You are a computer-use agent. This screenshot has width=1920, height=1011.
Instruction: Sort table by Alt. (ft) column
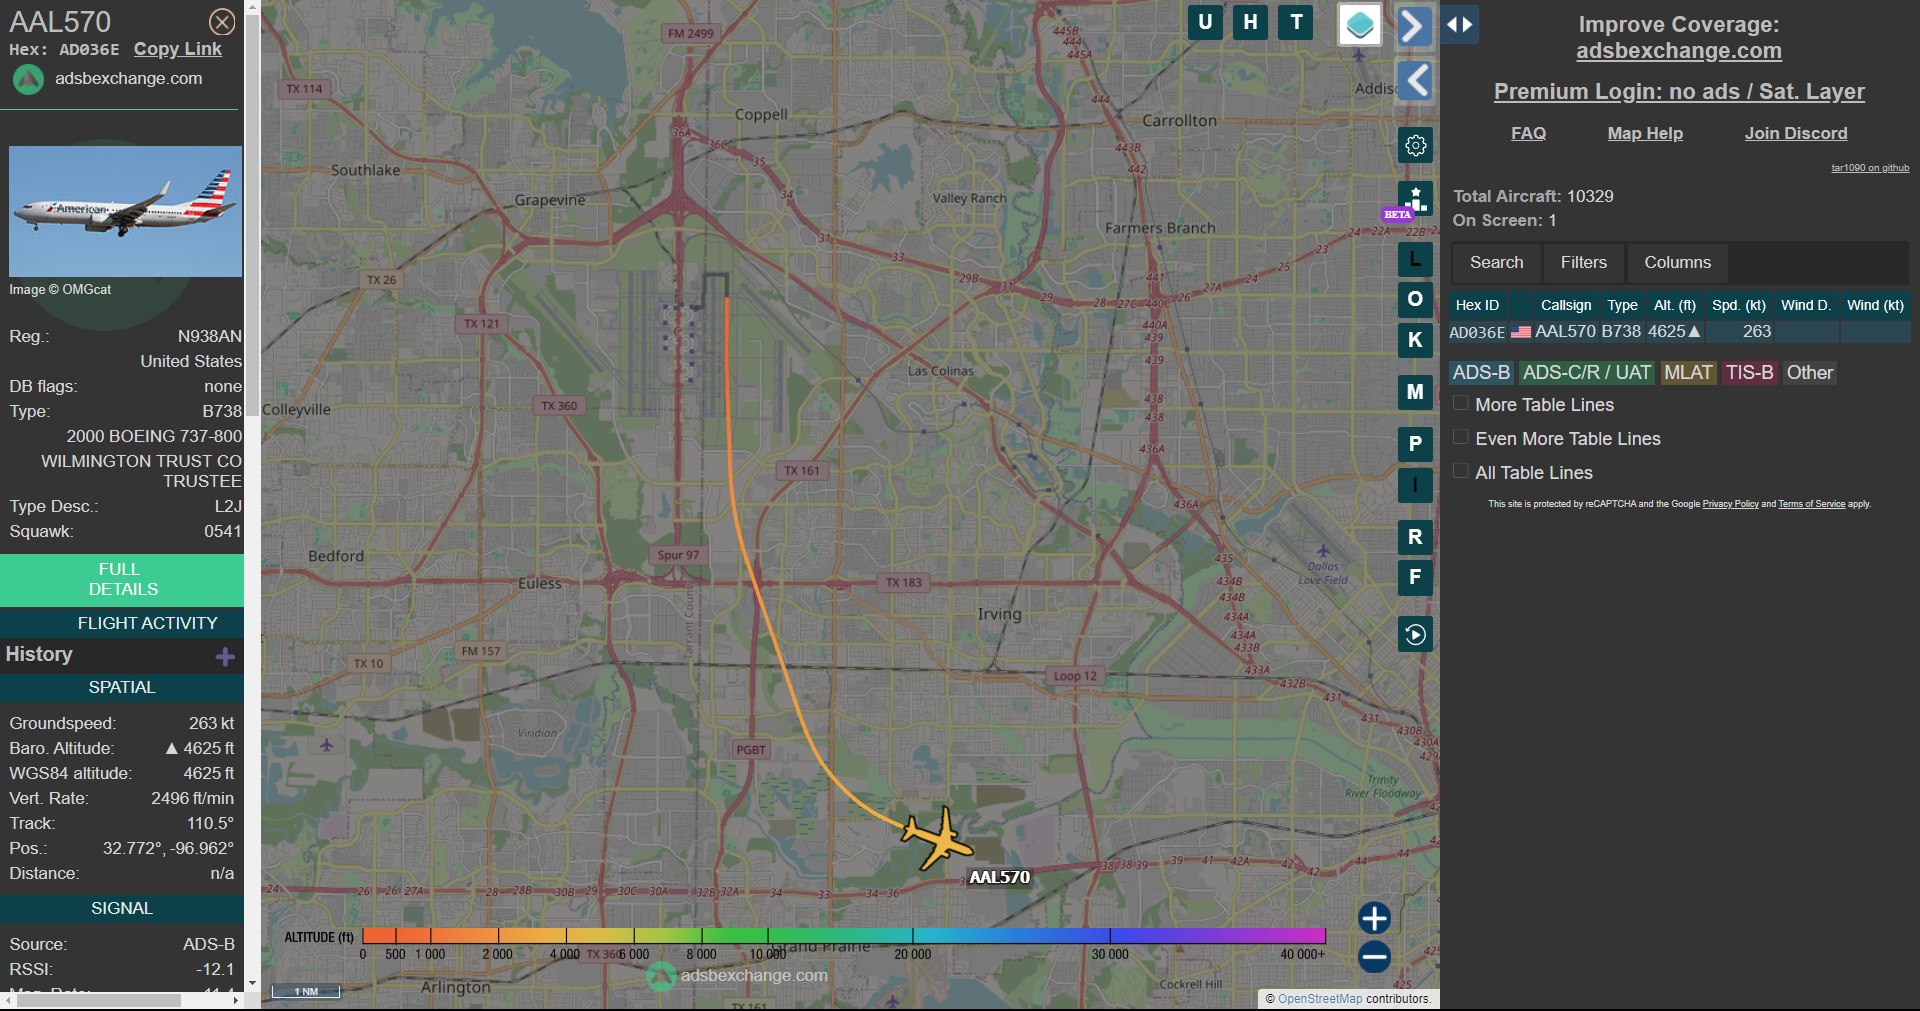[x=1675, y=305]
